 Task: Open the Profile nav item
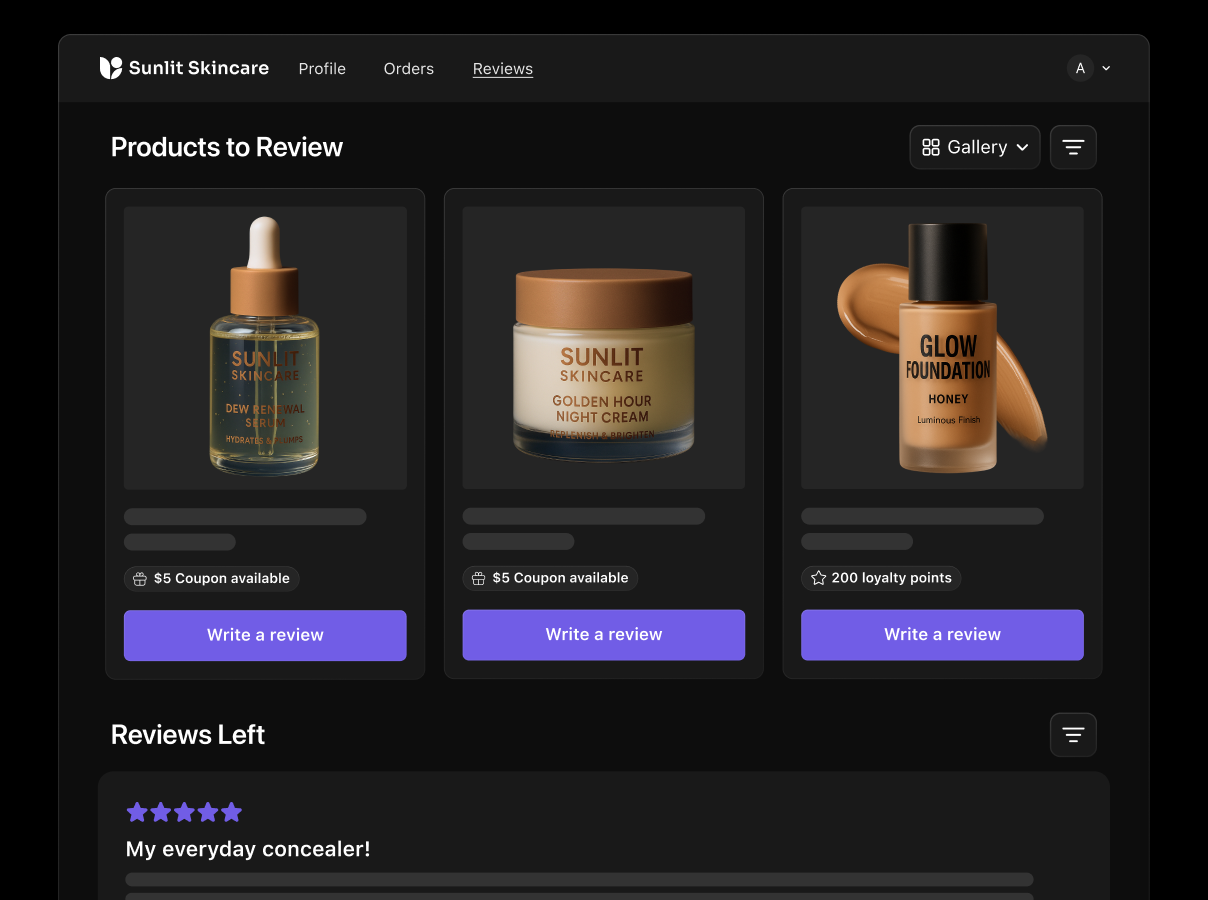[x=322, y=69]
